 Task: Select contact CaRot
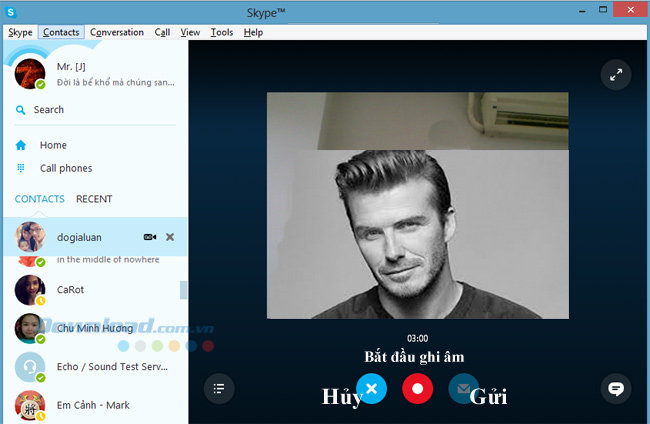click(x=95, y=290)
